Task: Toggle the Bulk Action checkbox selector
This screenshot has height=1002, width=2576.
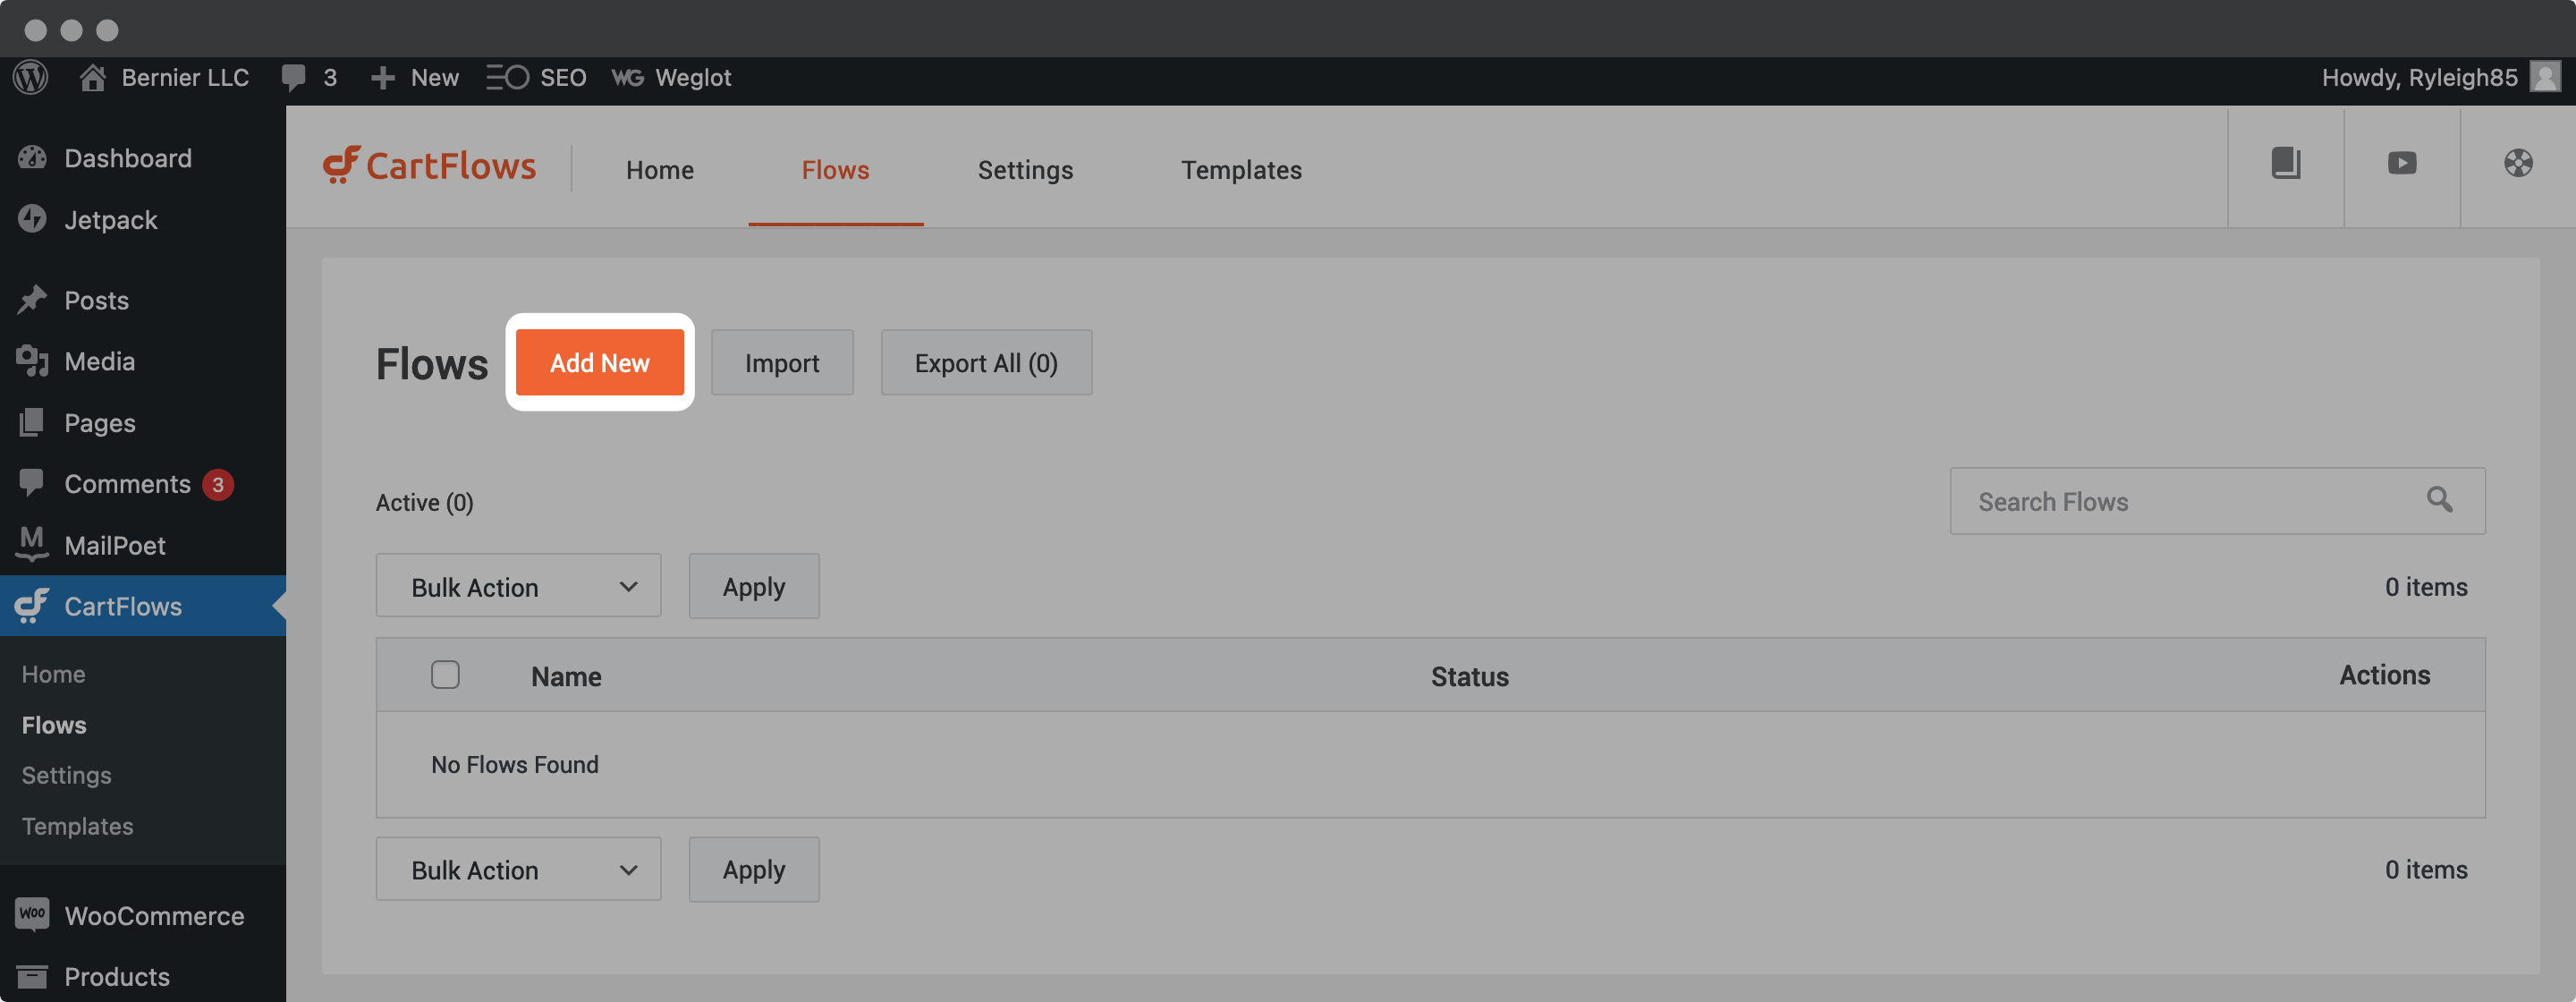Action: [445, 674]
